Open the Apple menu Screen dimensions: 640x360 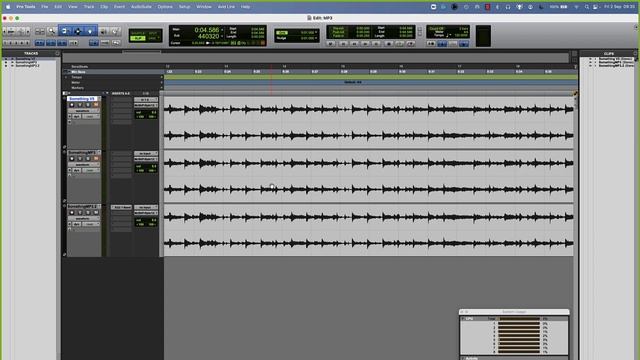pos(8,7)
